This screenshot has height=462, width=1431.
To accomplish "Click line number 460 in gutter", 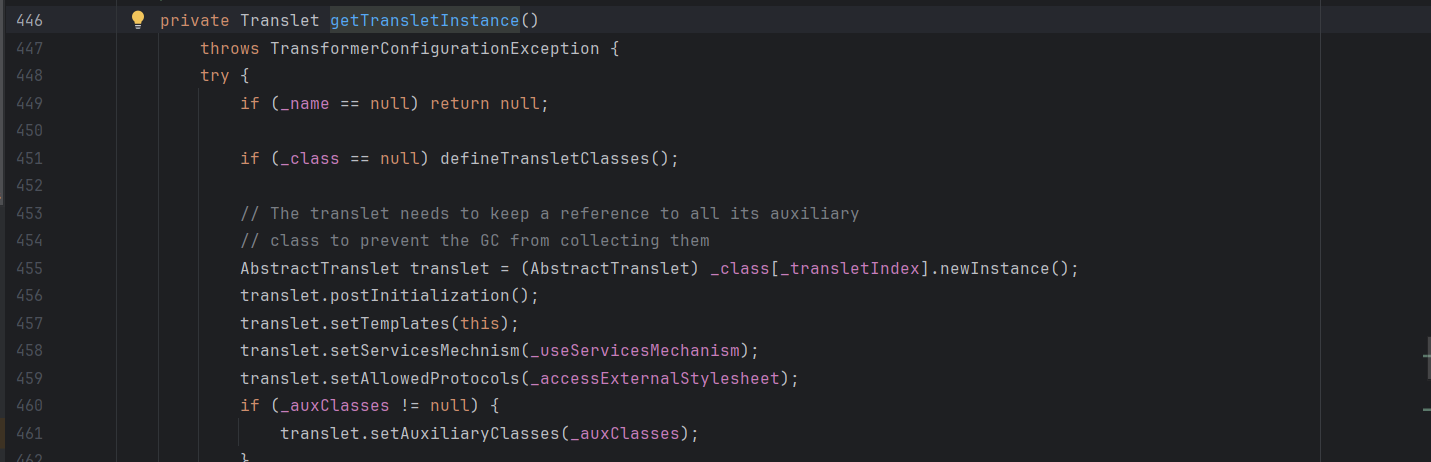I will coord(30,406).
